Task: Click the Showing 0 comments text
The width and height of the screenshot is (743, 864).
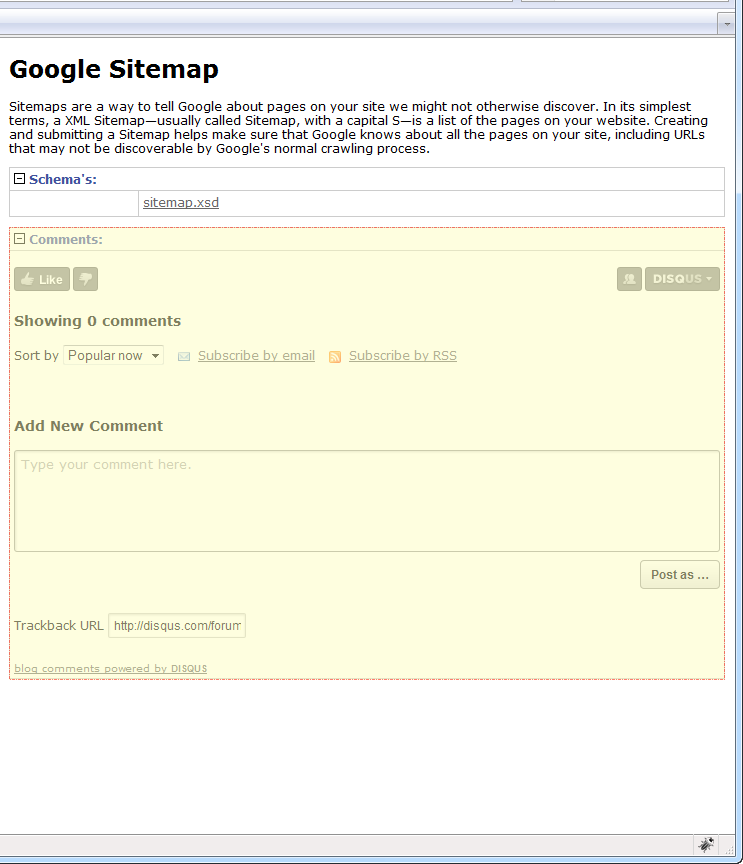Action: point(98,321)
